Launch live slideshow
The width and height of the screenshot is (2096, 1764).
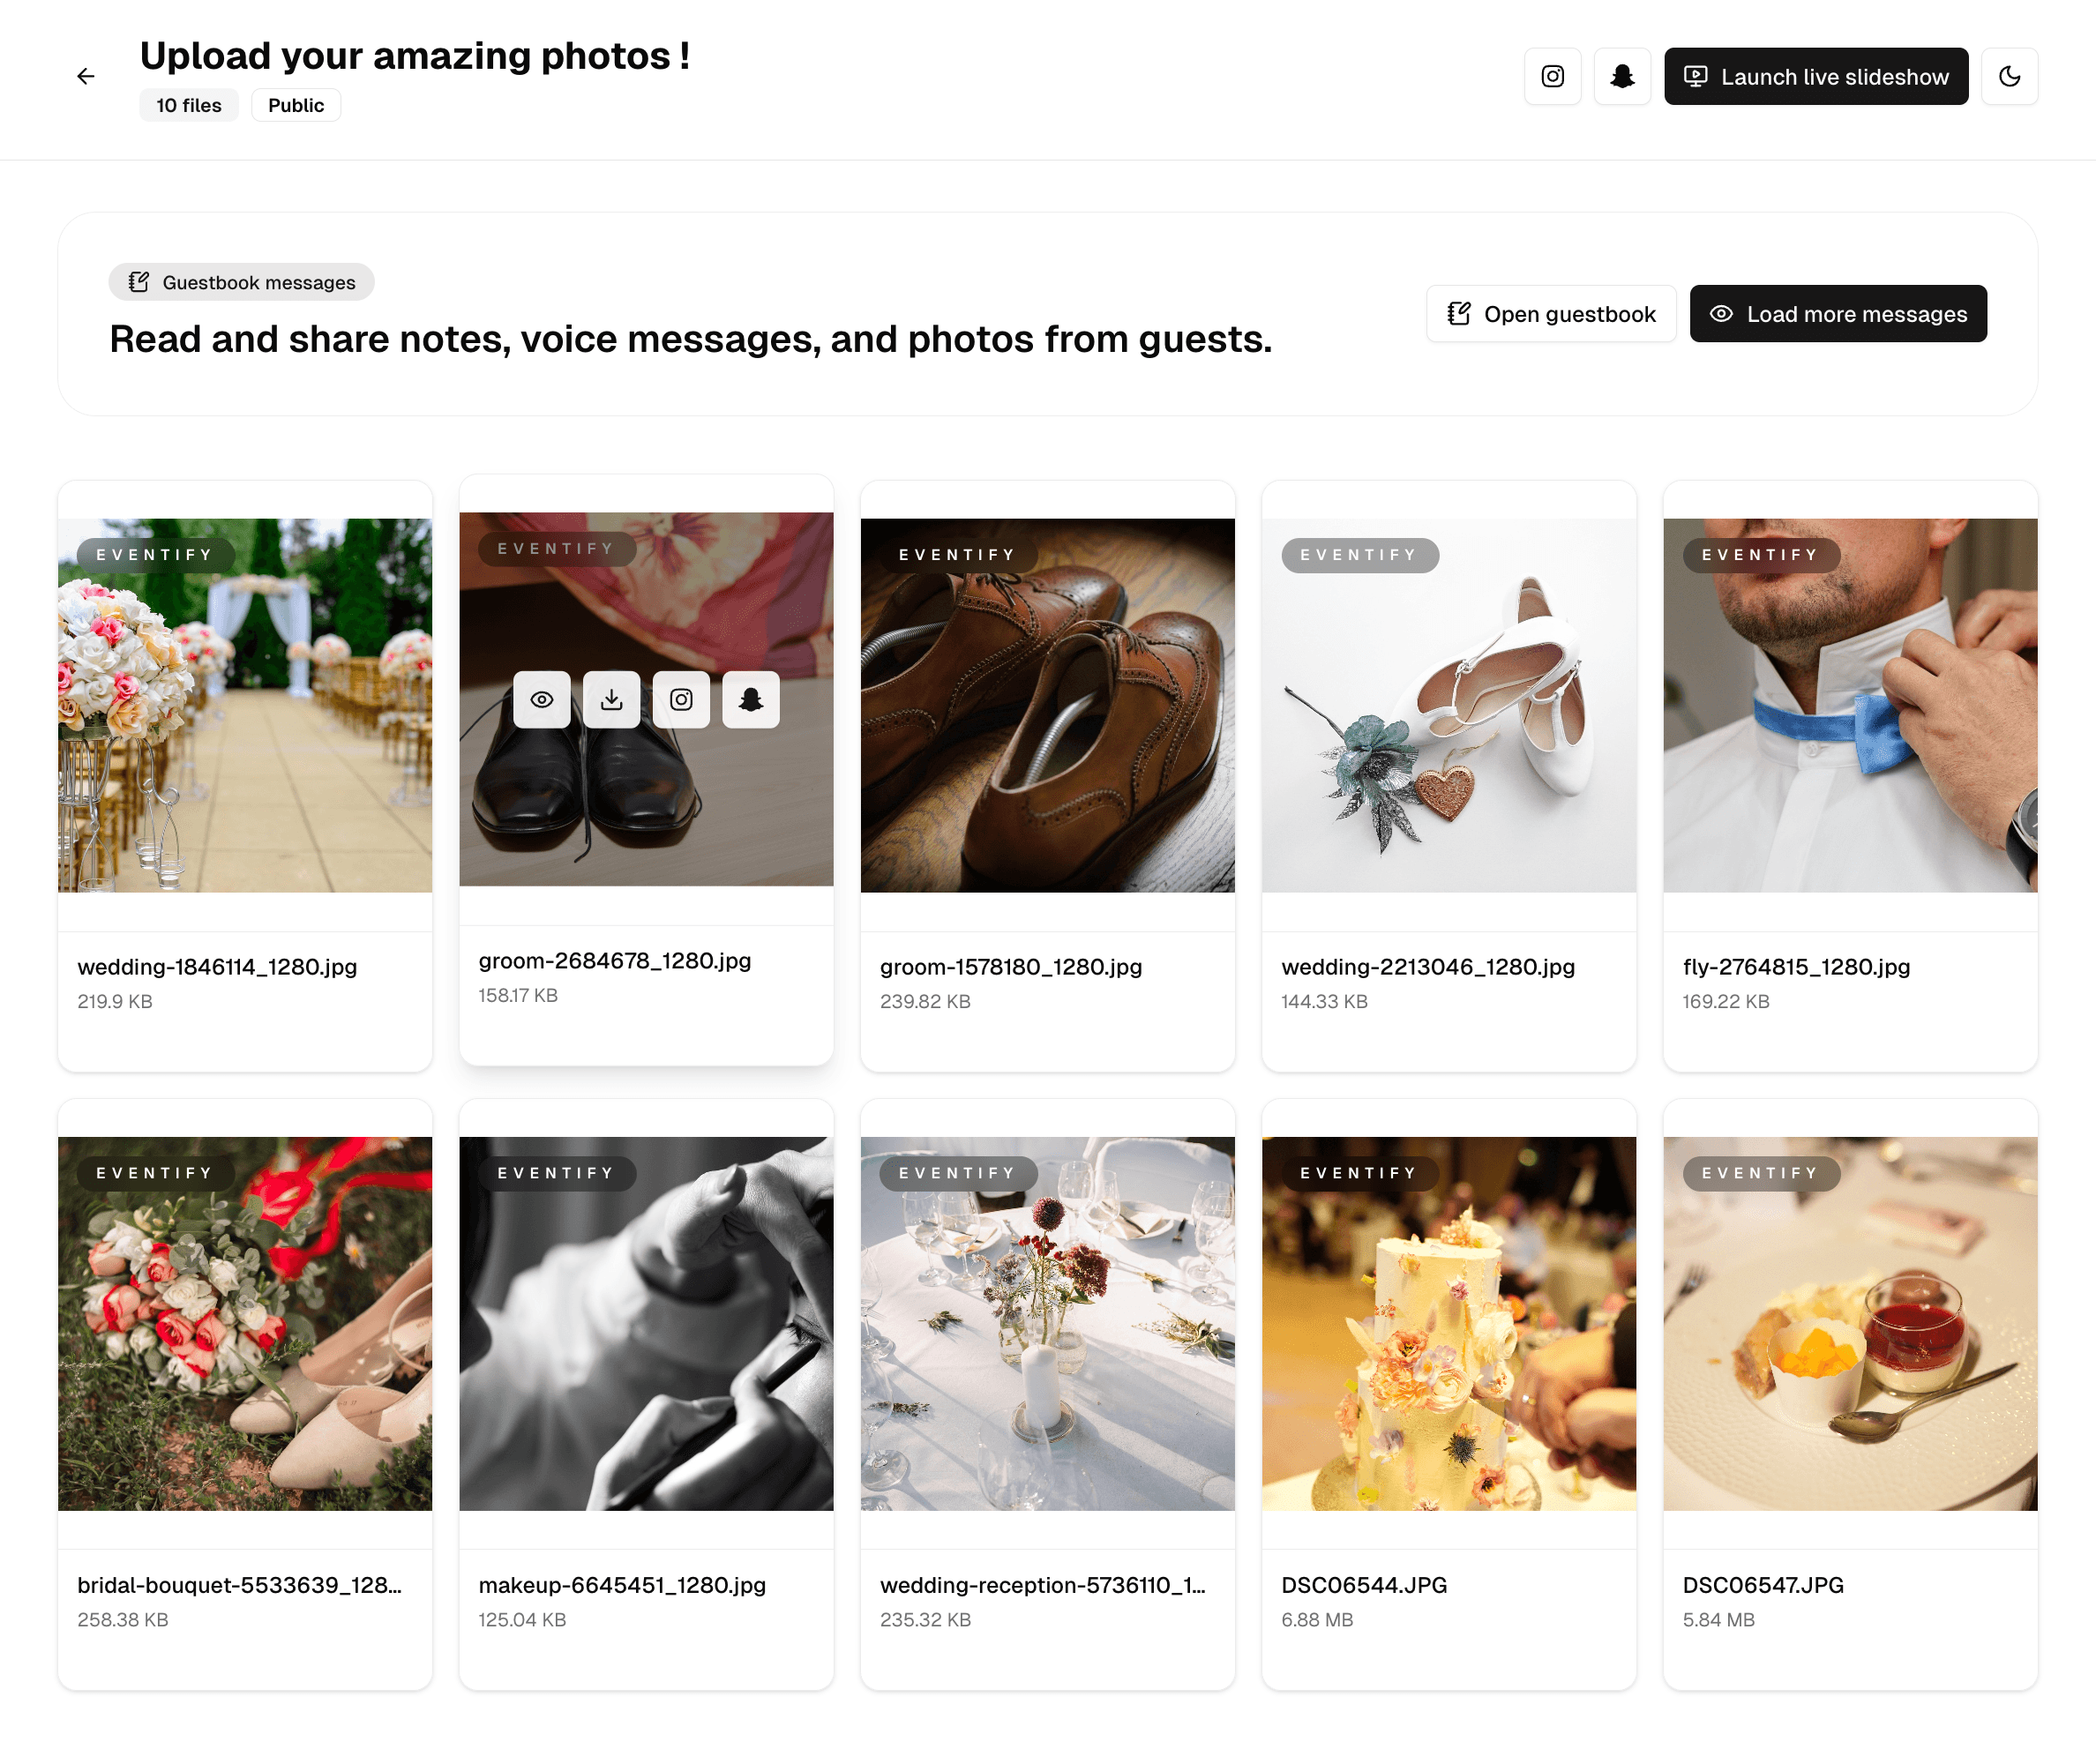pyautogui.click(x=1816, y=77)
